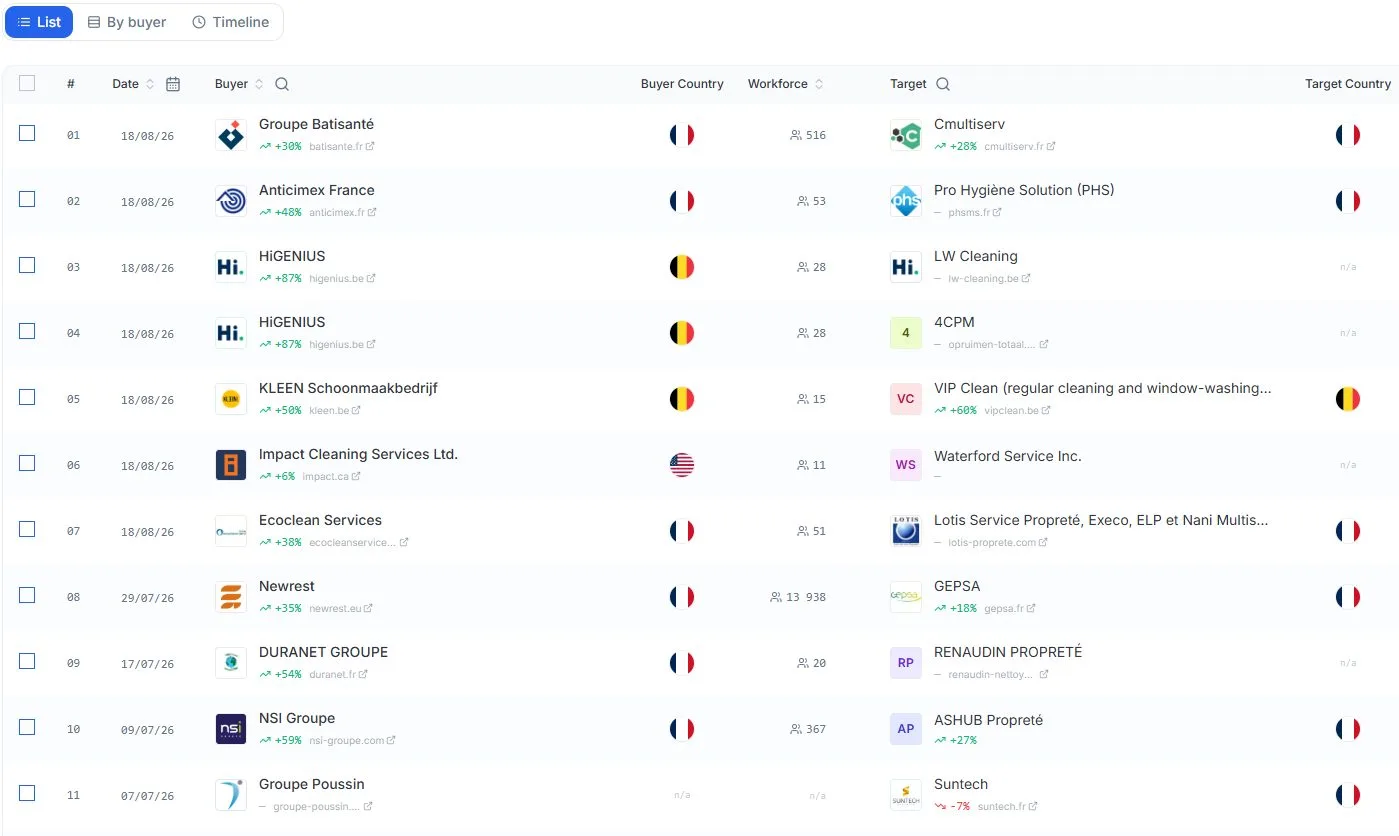Click the Anticimex France logo icon
The width and height of the screenshot is (1399, 836).
point(231,201)
